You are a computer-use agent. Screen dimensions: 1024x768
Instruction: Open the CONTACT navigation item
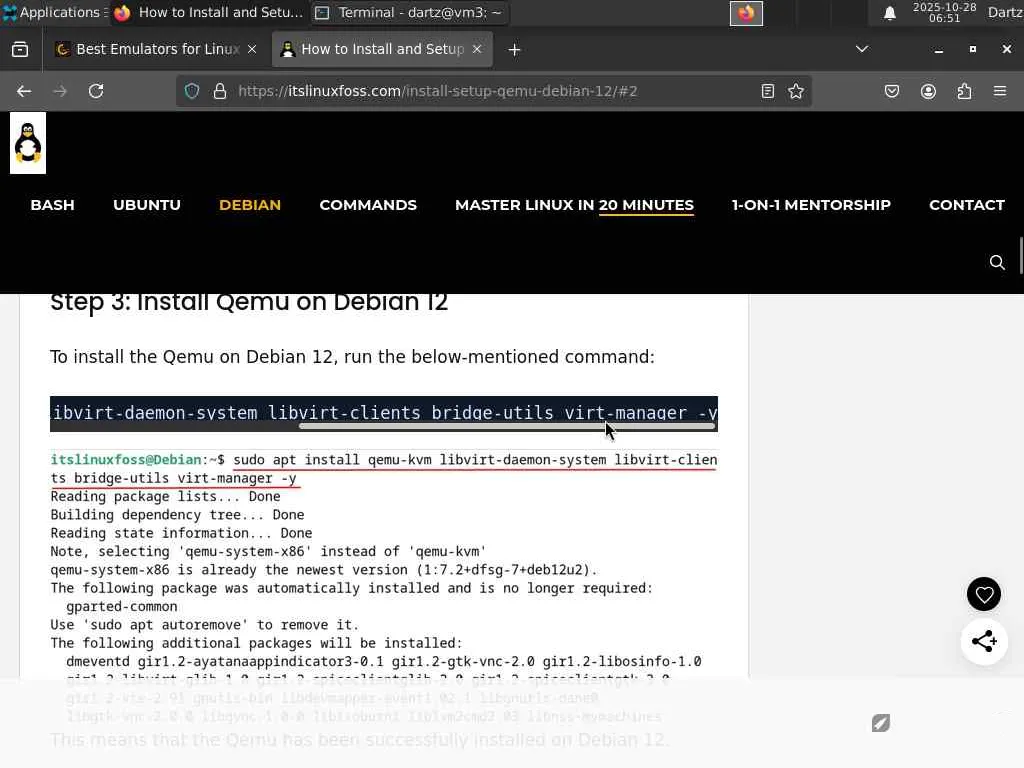pos(967,205)
